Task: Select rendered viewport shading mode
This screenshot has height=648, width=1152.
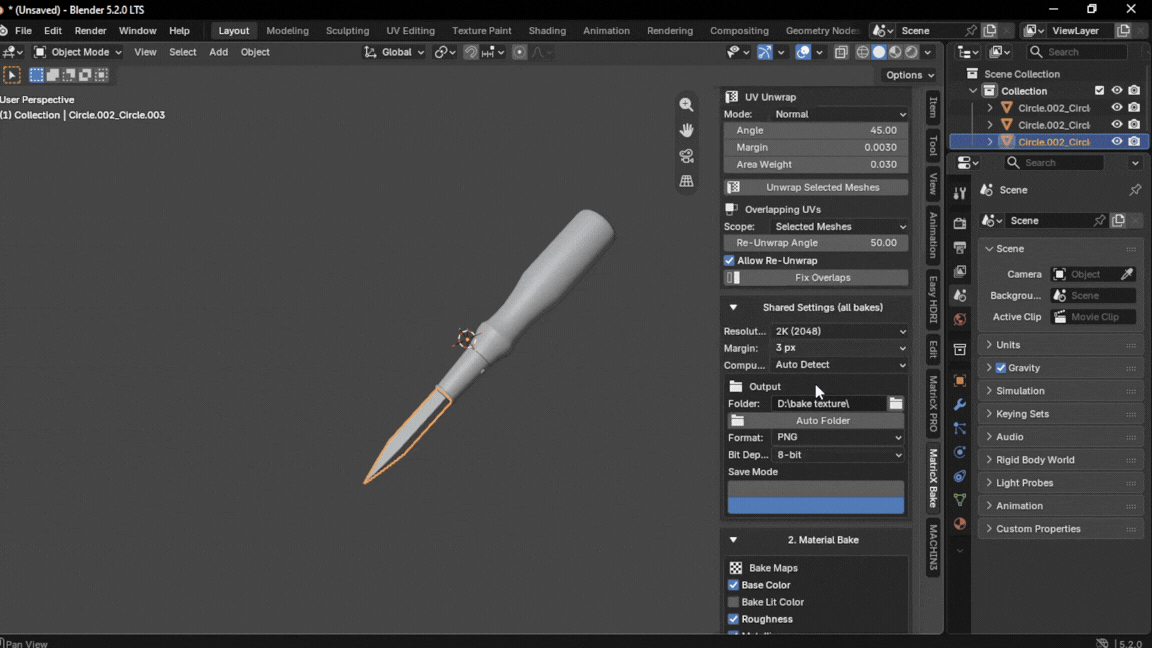Action: point(911,52)
